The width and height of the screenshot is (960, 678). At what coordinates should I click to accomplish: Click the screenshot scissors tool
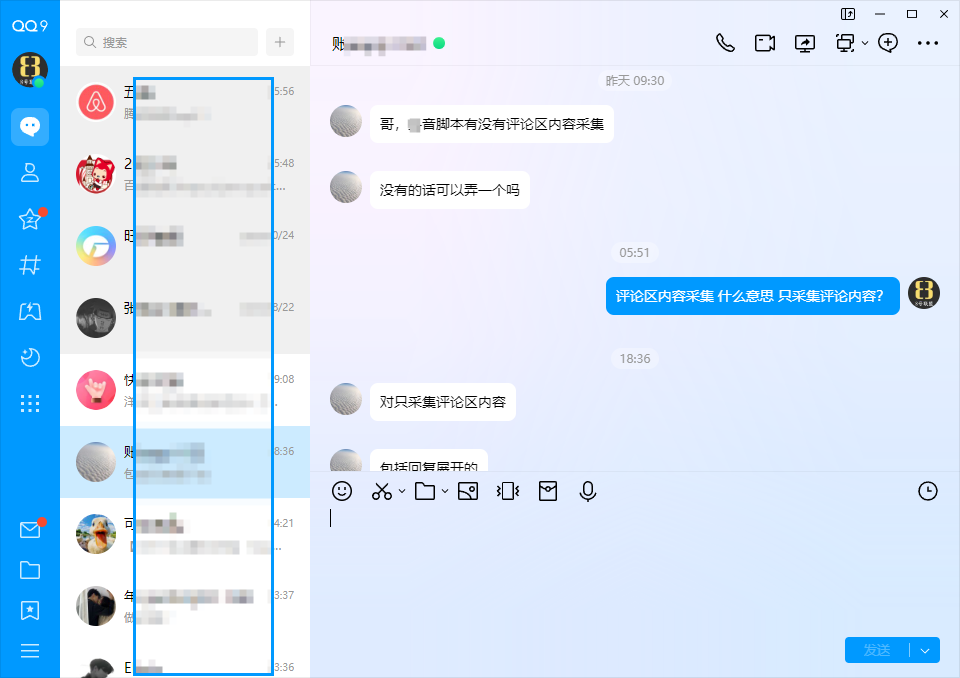click(382, 491)
